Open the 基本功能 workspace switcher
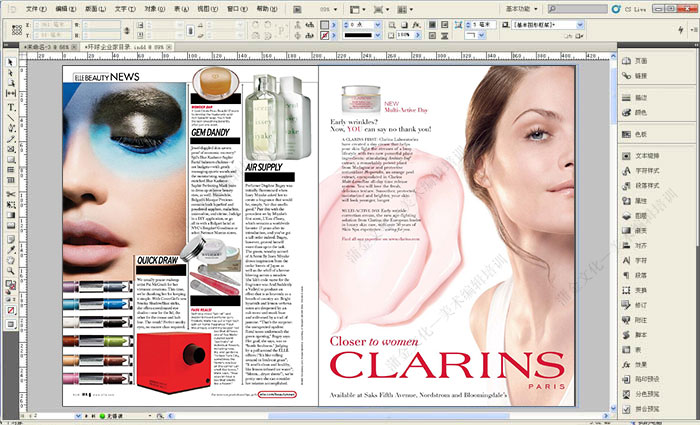The image size is (700, 425). coord(521,9)
